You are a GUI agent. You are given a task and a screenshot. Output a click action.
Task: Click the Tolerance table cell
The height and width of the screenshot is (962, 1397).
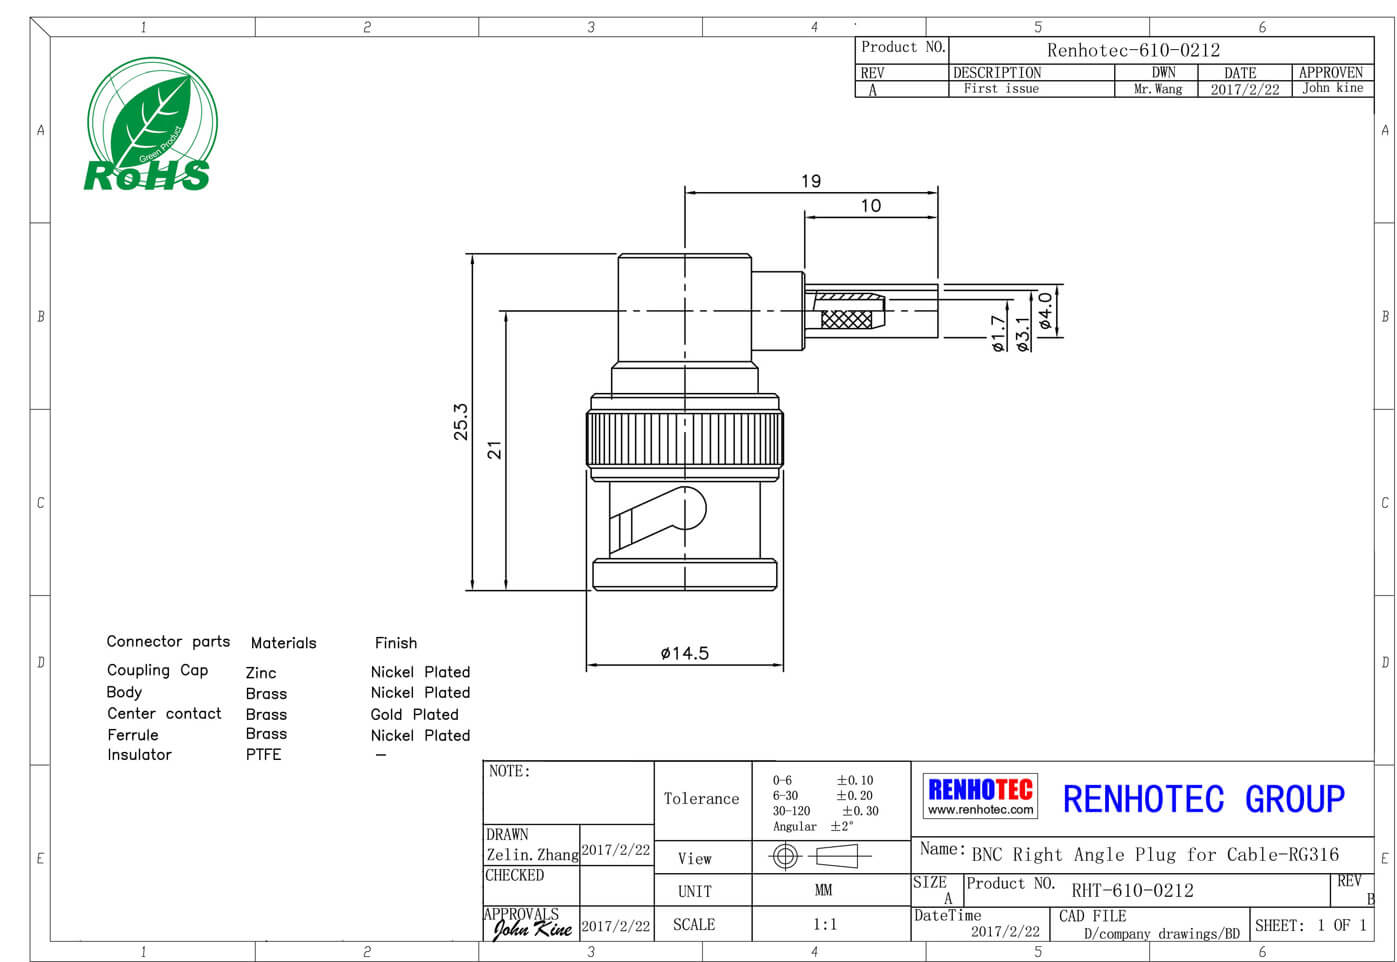pos(702,799)
